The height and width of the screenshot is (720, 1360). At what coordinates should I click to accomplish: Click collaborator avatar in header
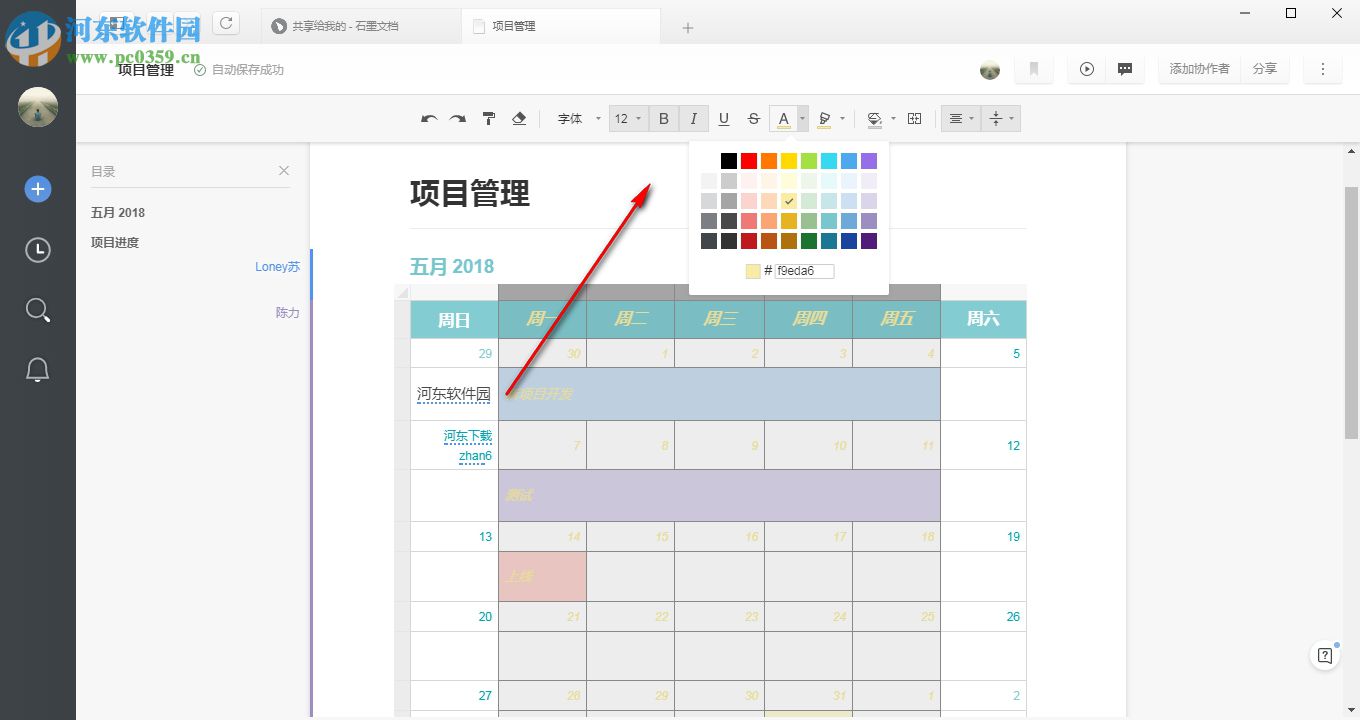coord(990,69)
